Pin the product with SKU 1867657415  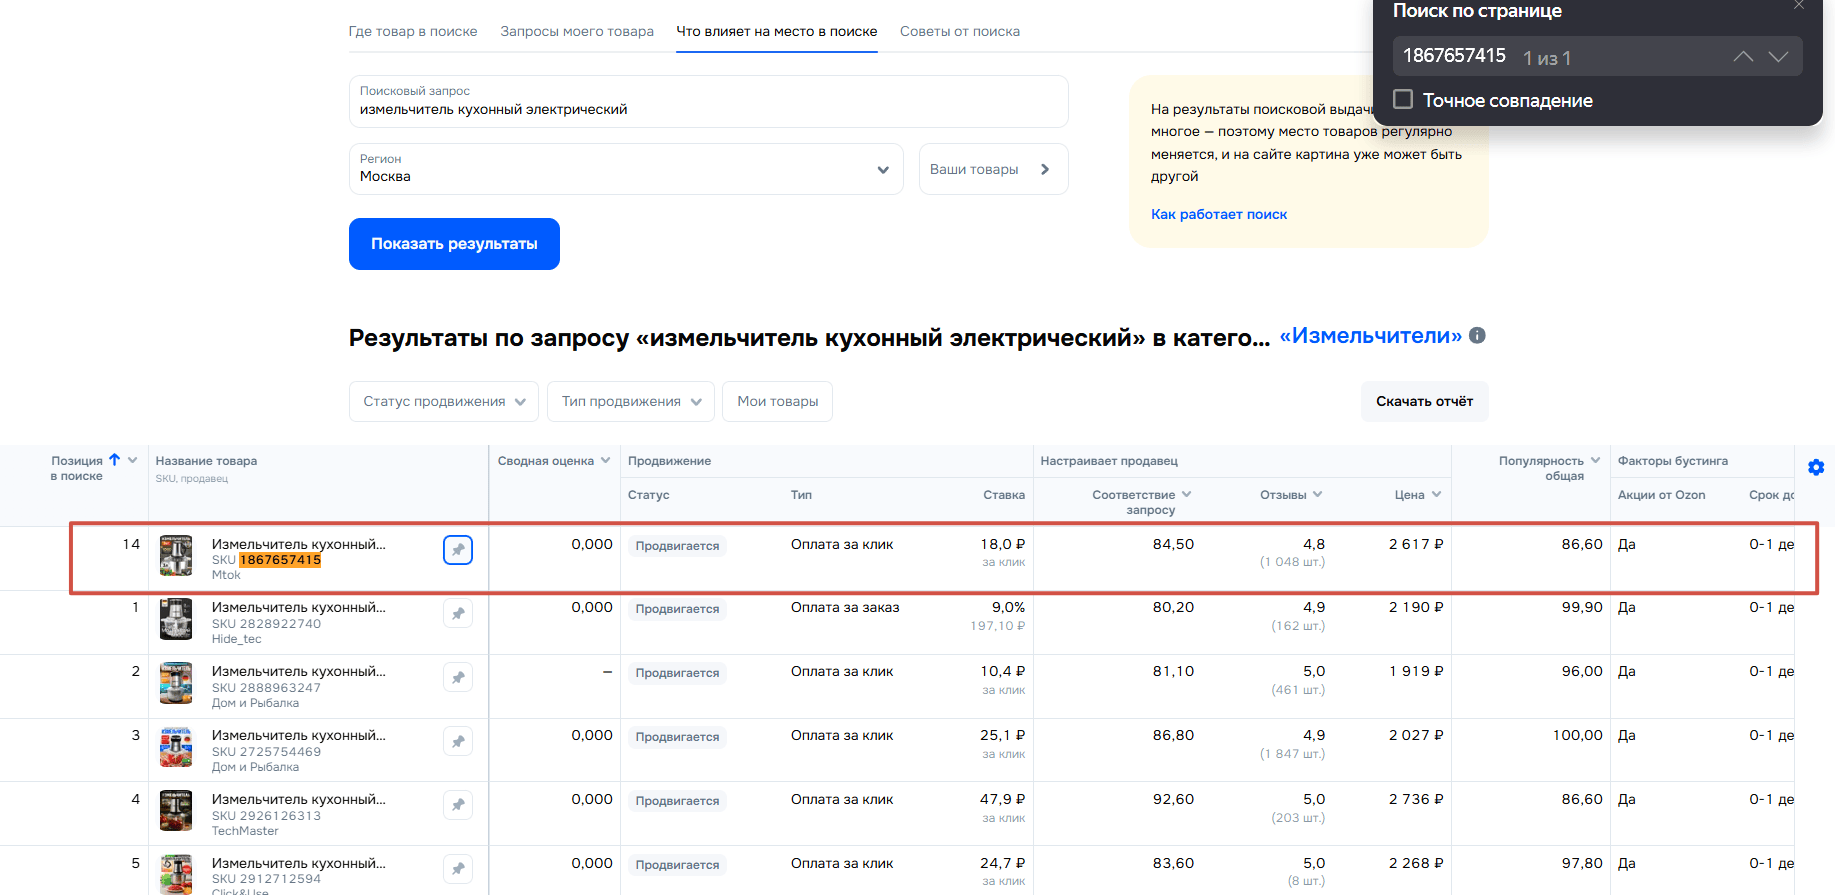pyautogui.click(x=458, y=550)
